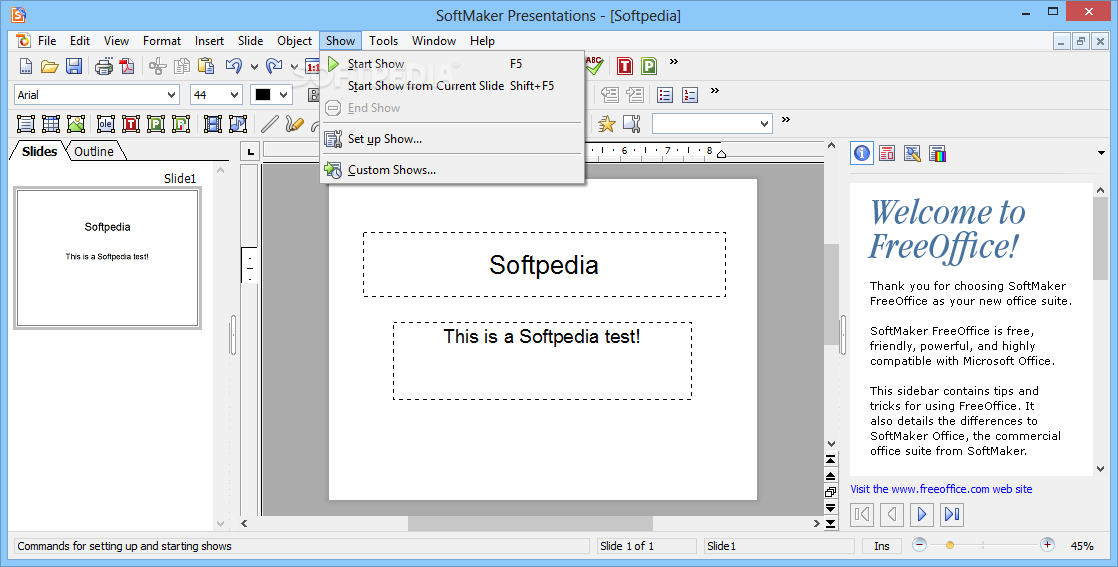Toggle Ins insert mode in status bar
Image resolution: width=1118 pixels, height=567 pixels.
pos(881,546)
